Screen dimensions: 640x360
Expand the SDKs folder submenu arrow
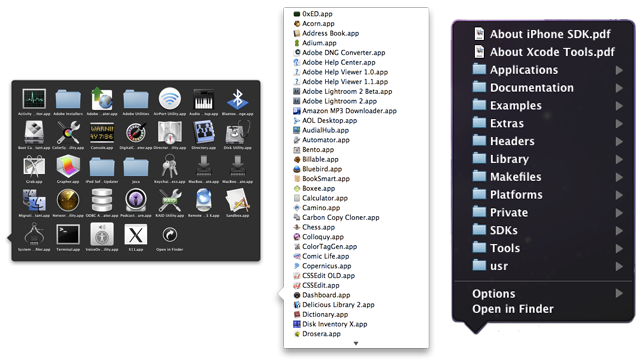pyautogui.click(x=619, y=231)
